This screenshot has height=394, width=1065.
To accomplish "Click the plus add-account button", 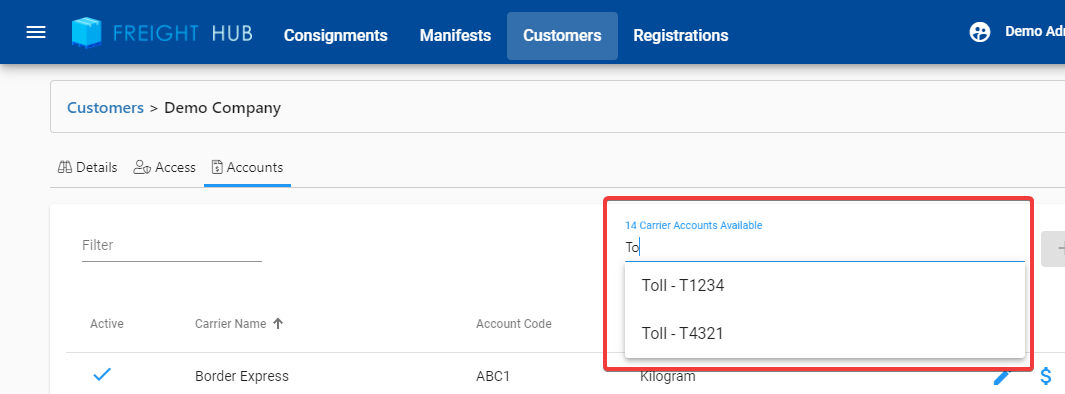I will click(x=1054, y=249).
